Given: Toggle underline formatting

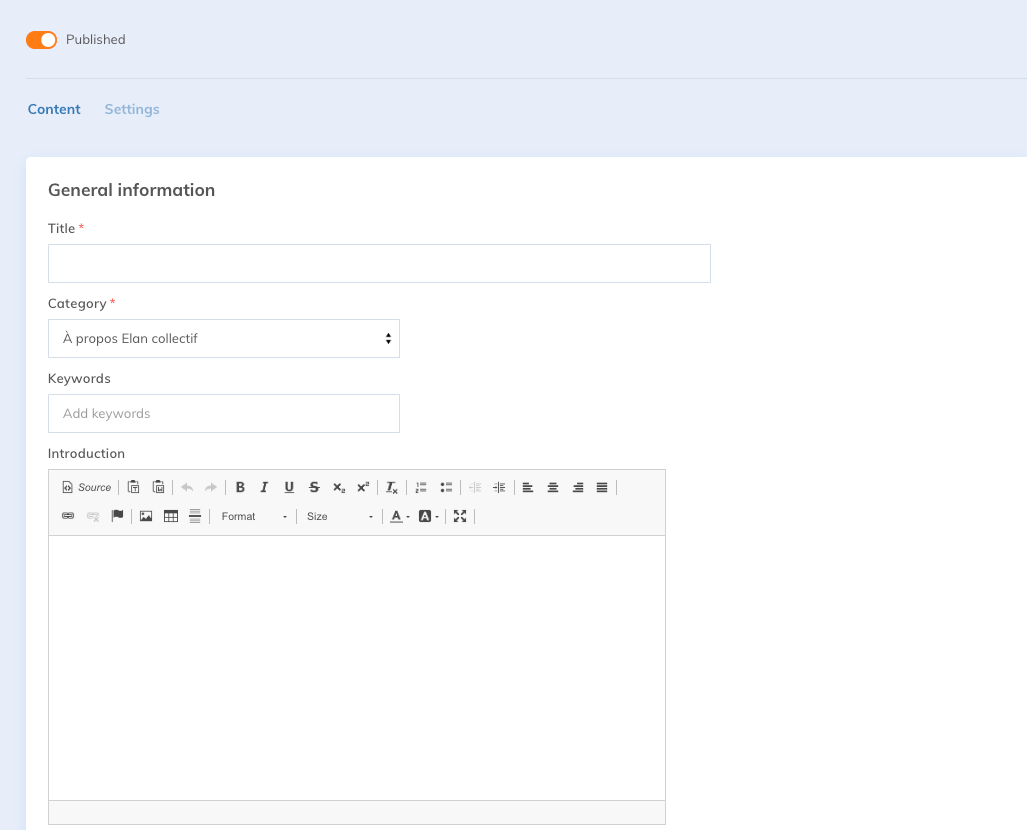Looking at the screenshot, I should pos(289,487).
